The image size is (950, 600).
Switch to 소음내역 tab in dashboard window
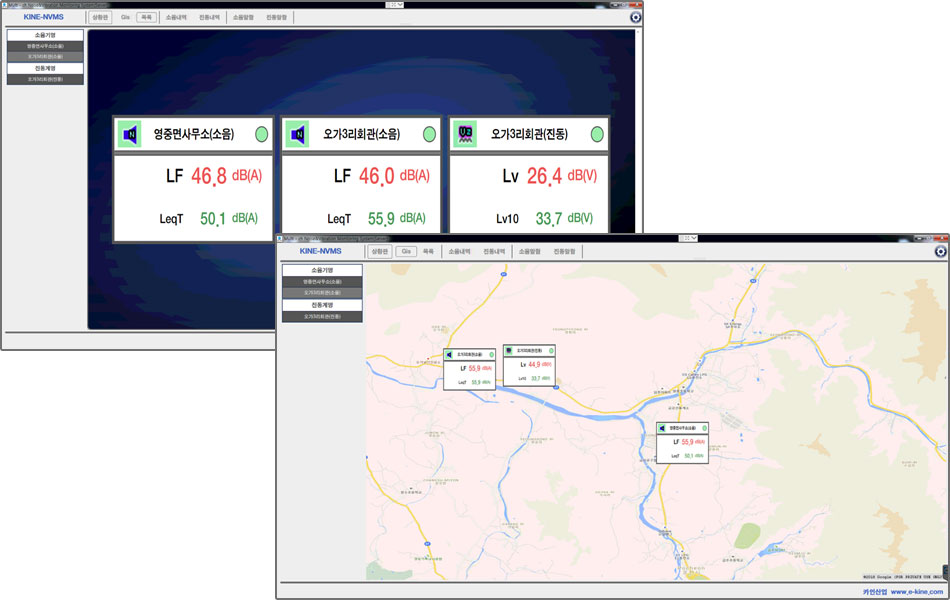pos(176,17)
